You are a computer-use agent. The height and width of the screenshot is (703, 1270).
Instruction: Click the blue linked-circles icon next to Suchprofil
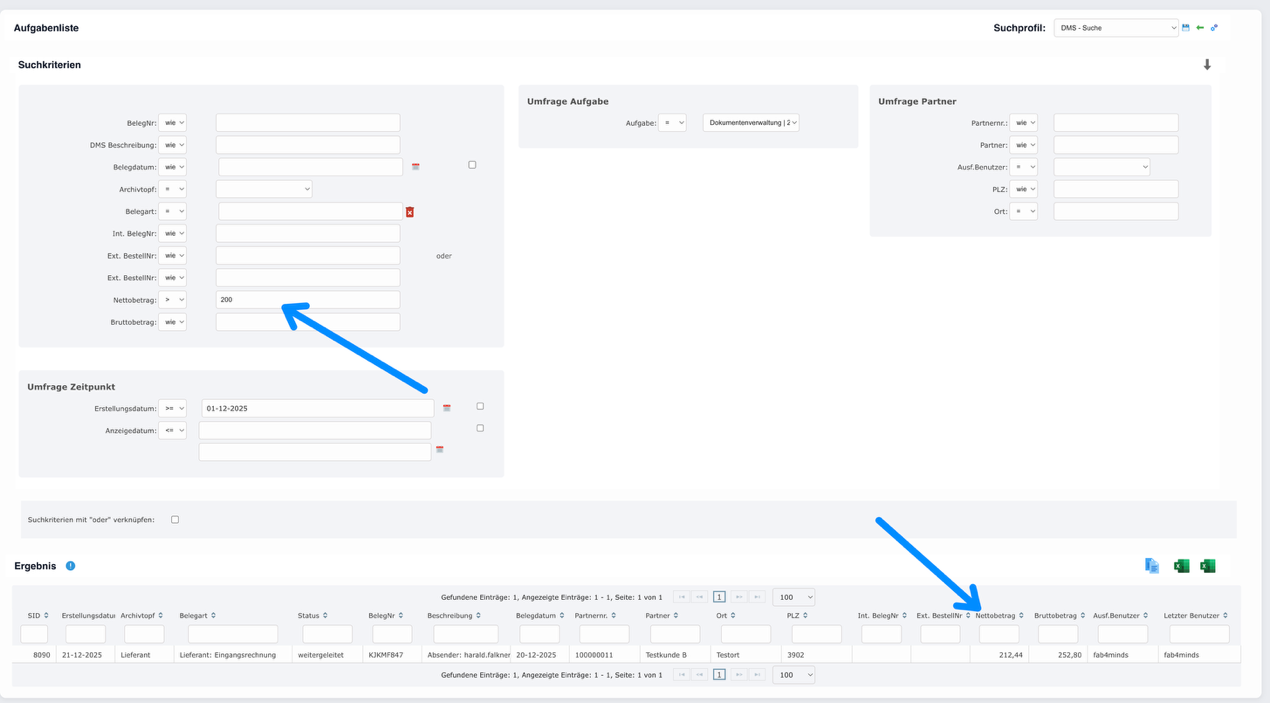pyautogui.click(x=1214, y=28)
